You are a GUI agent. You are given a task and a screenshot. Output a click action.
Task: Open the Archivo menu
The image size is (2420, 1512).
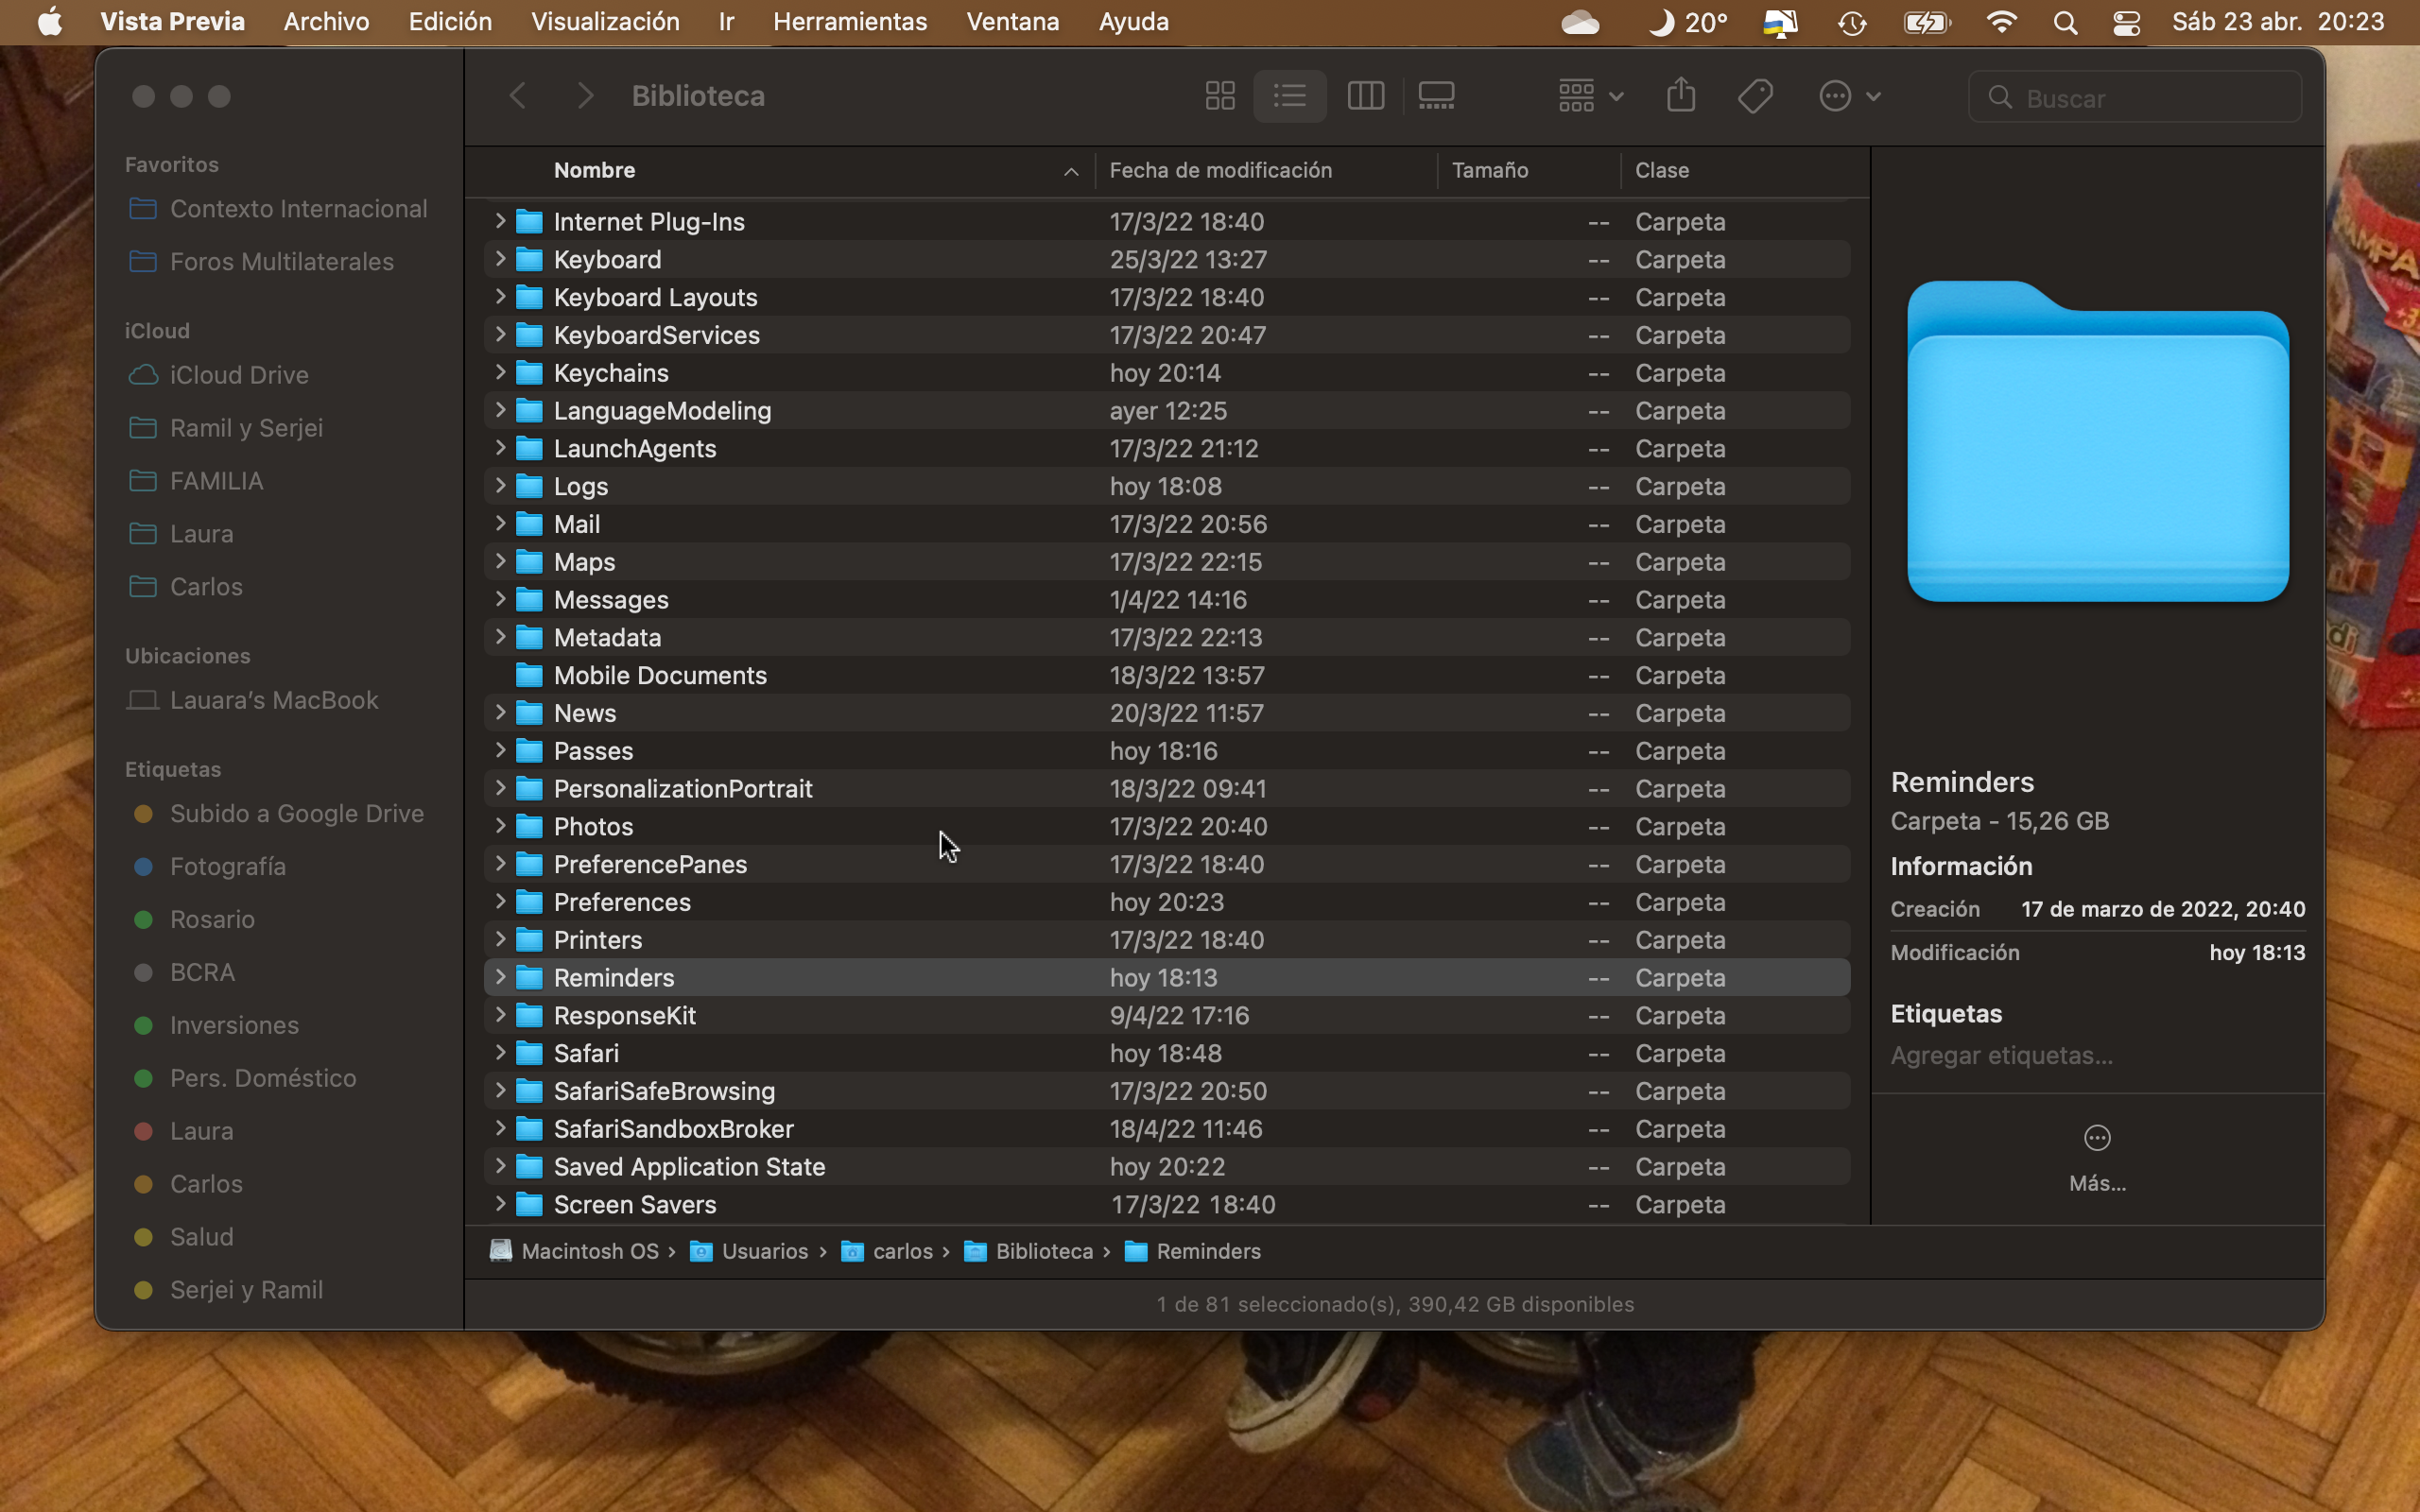pyautogui.click(x=326, y=22)
